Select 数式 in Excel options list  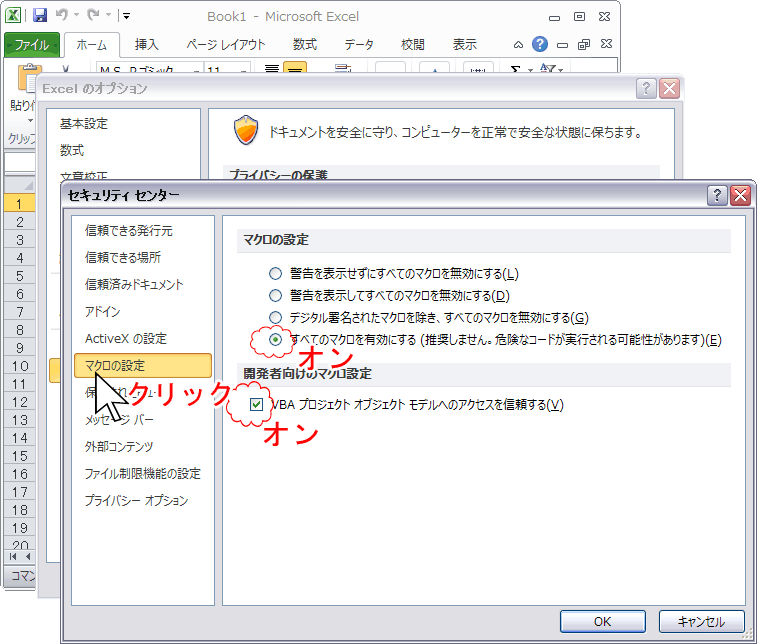(x=72, y=150)
